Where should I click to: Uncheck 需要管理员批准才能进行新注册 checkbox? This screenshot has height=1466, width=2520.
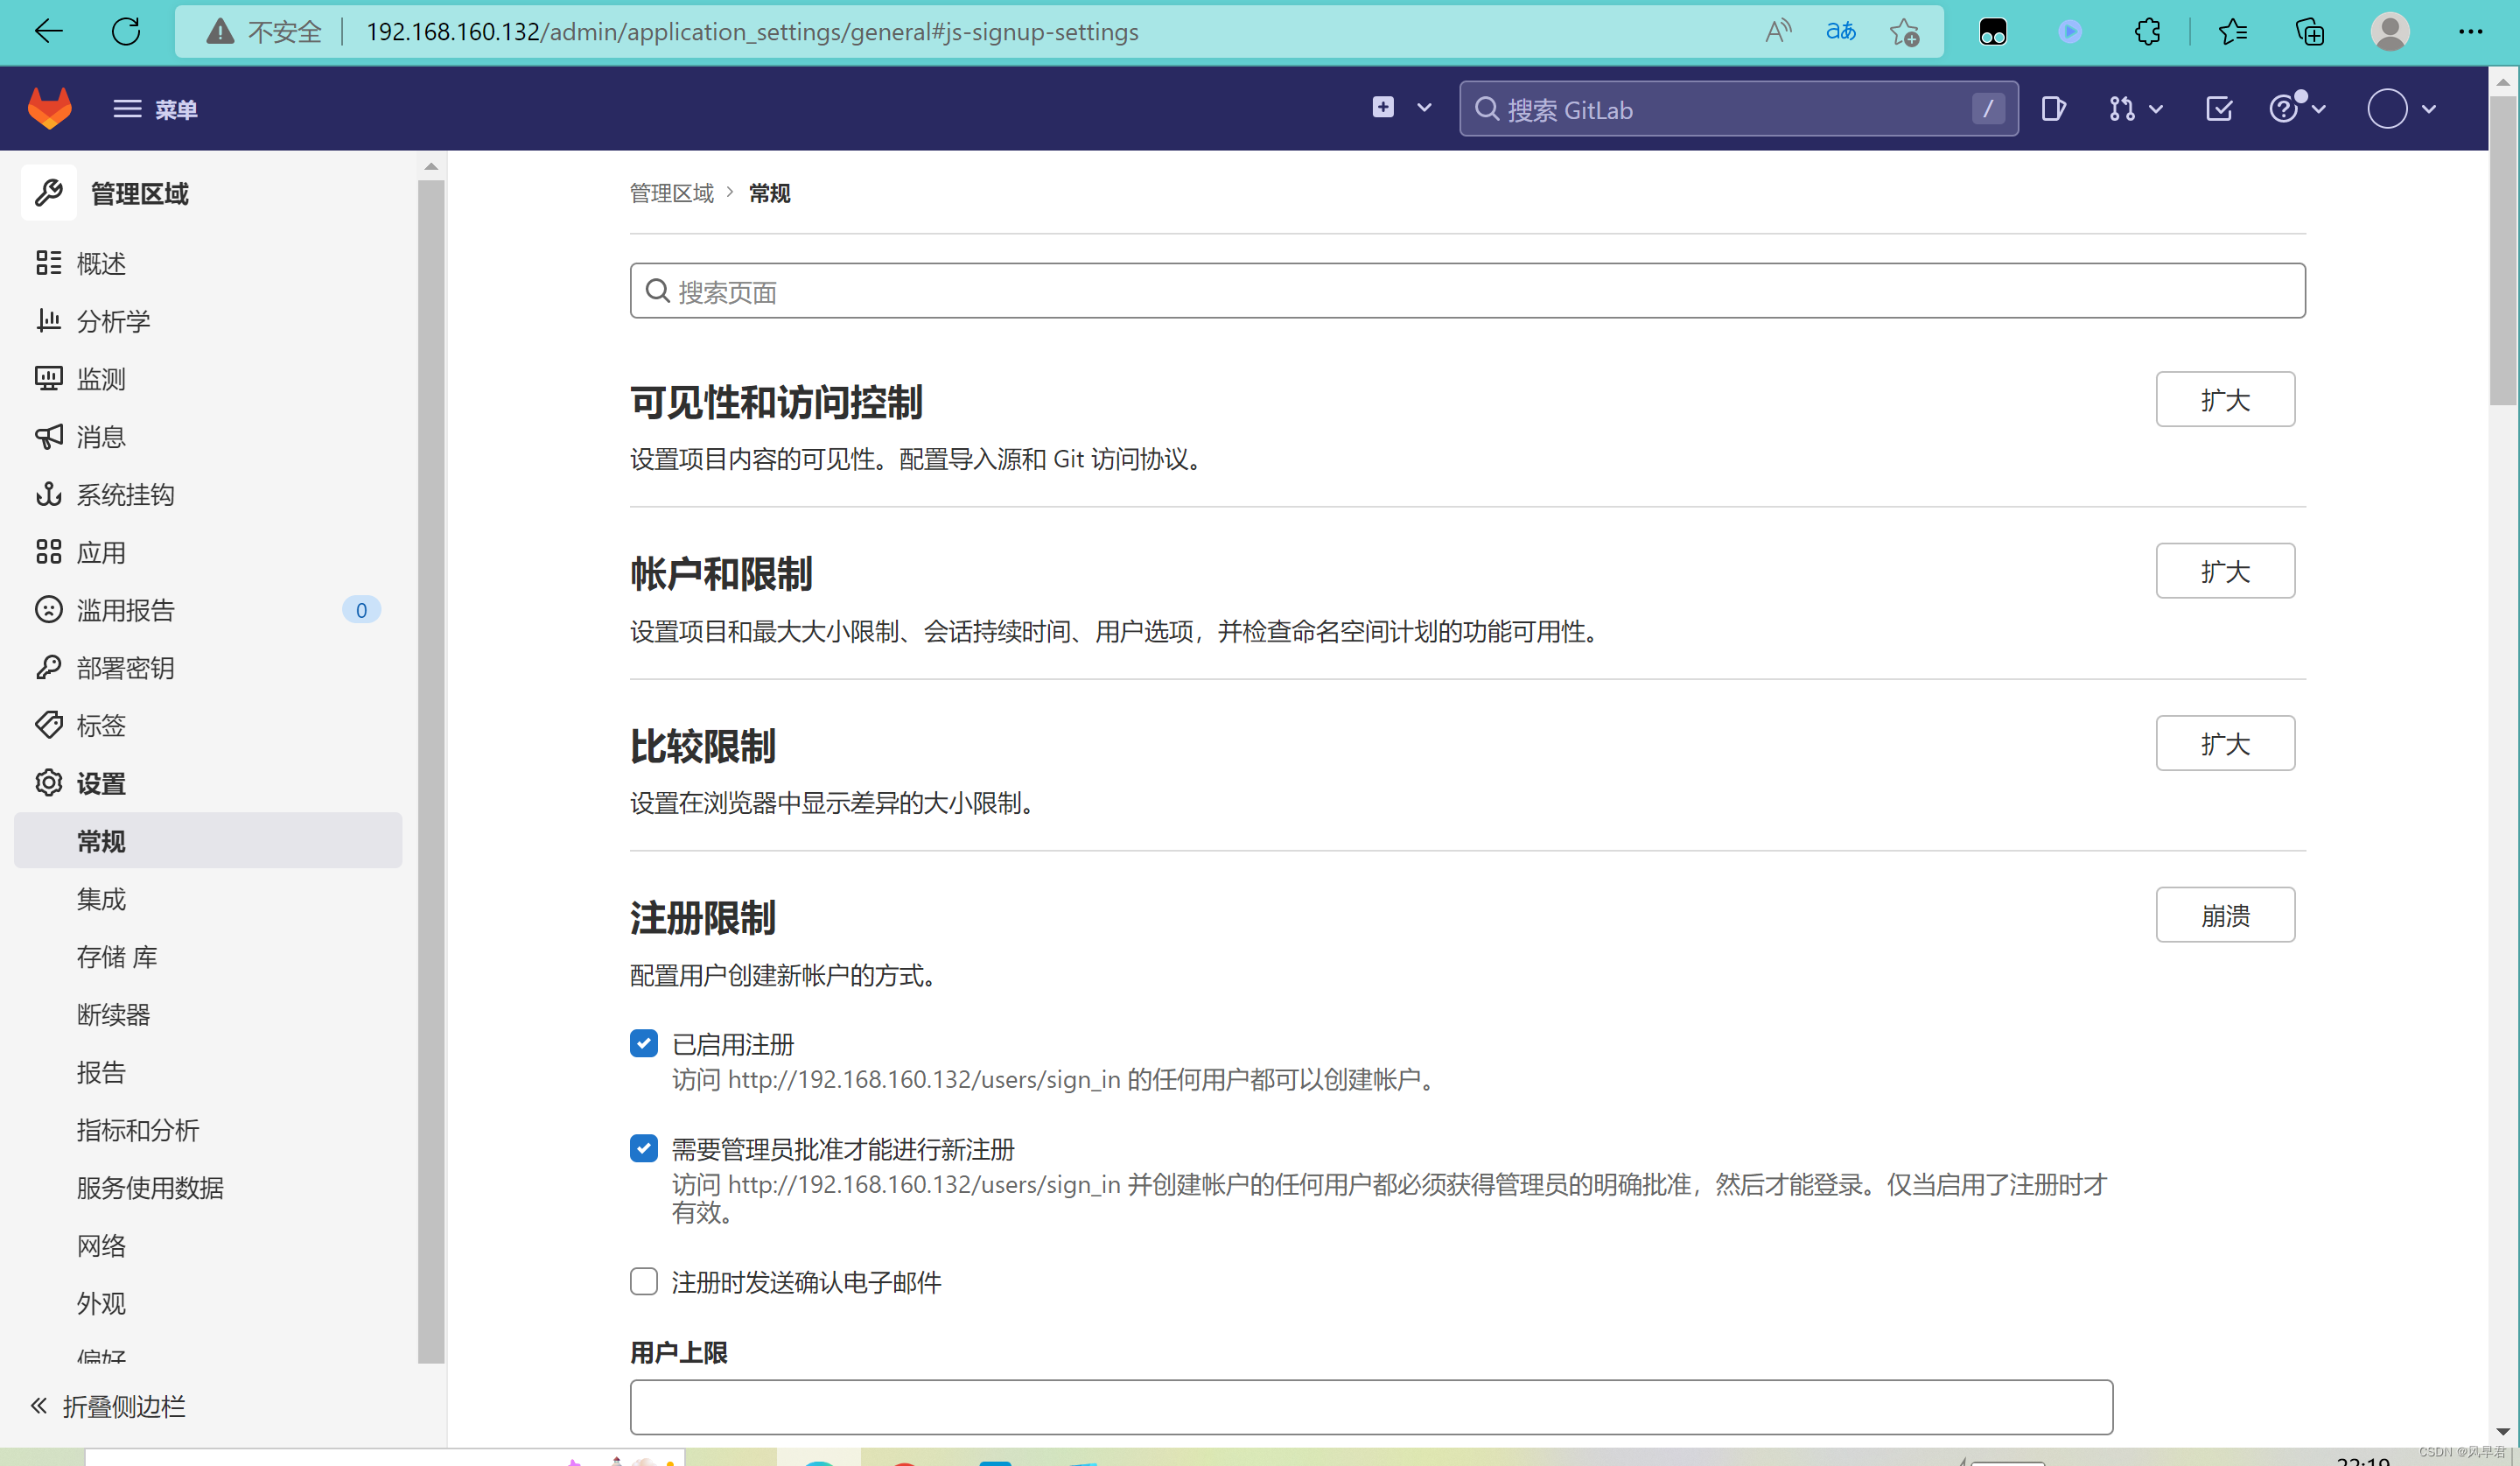point(644,1148)
